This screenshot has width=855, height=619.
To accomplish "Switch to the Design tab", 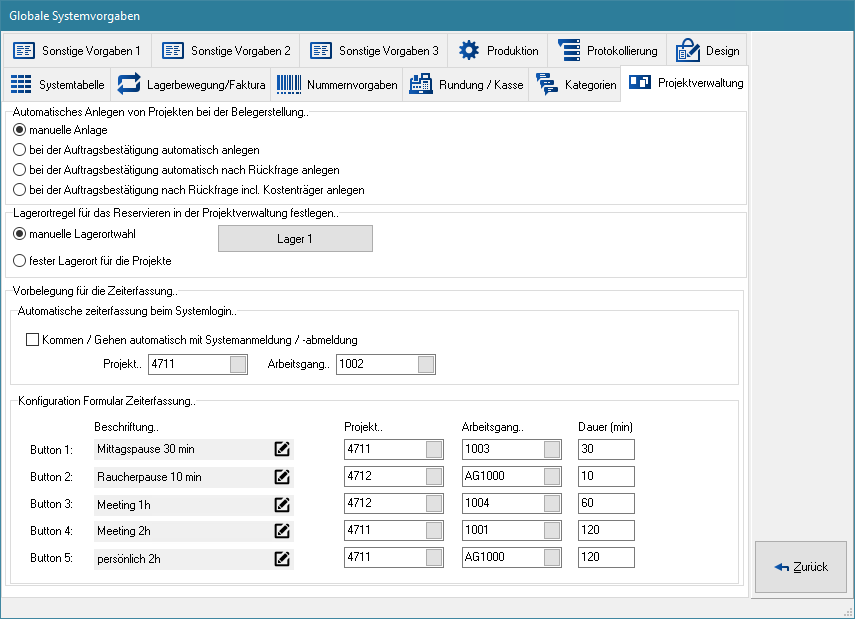I will pos(707,50).
